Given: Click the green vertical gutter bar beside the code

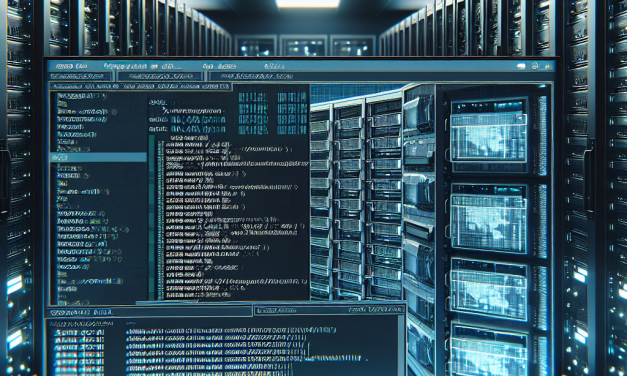Looking at the screenshot, I should coord(152,217).
